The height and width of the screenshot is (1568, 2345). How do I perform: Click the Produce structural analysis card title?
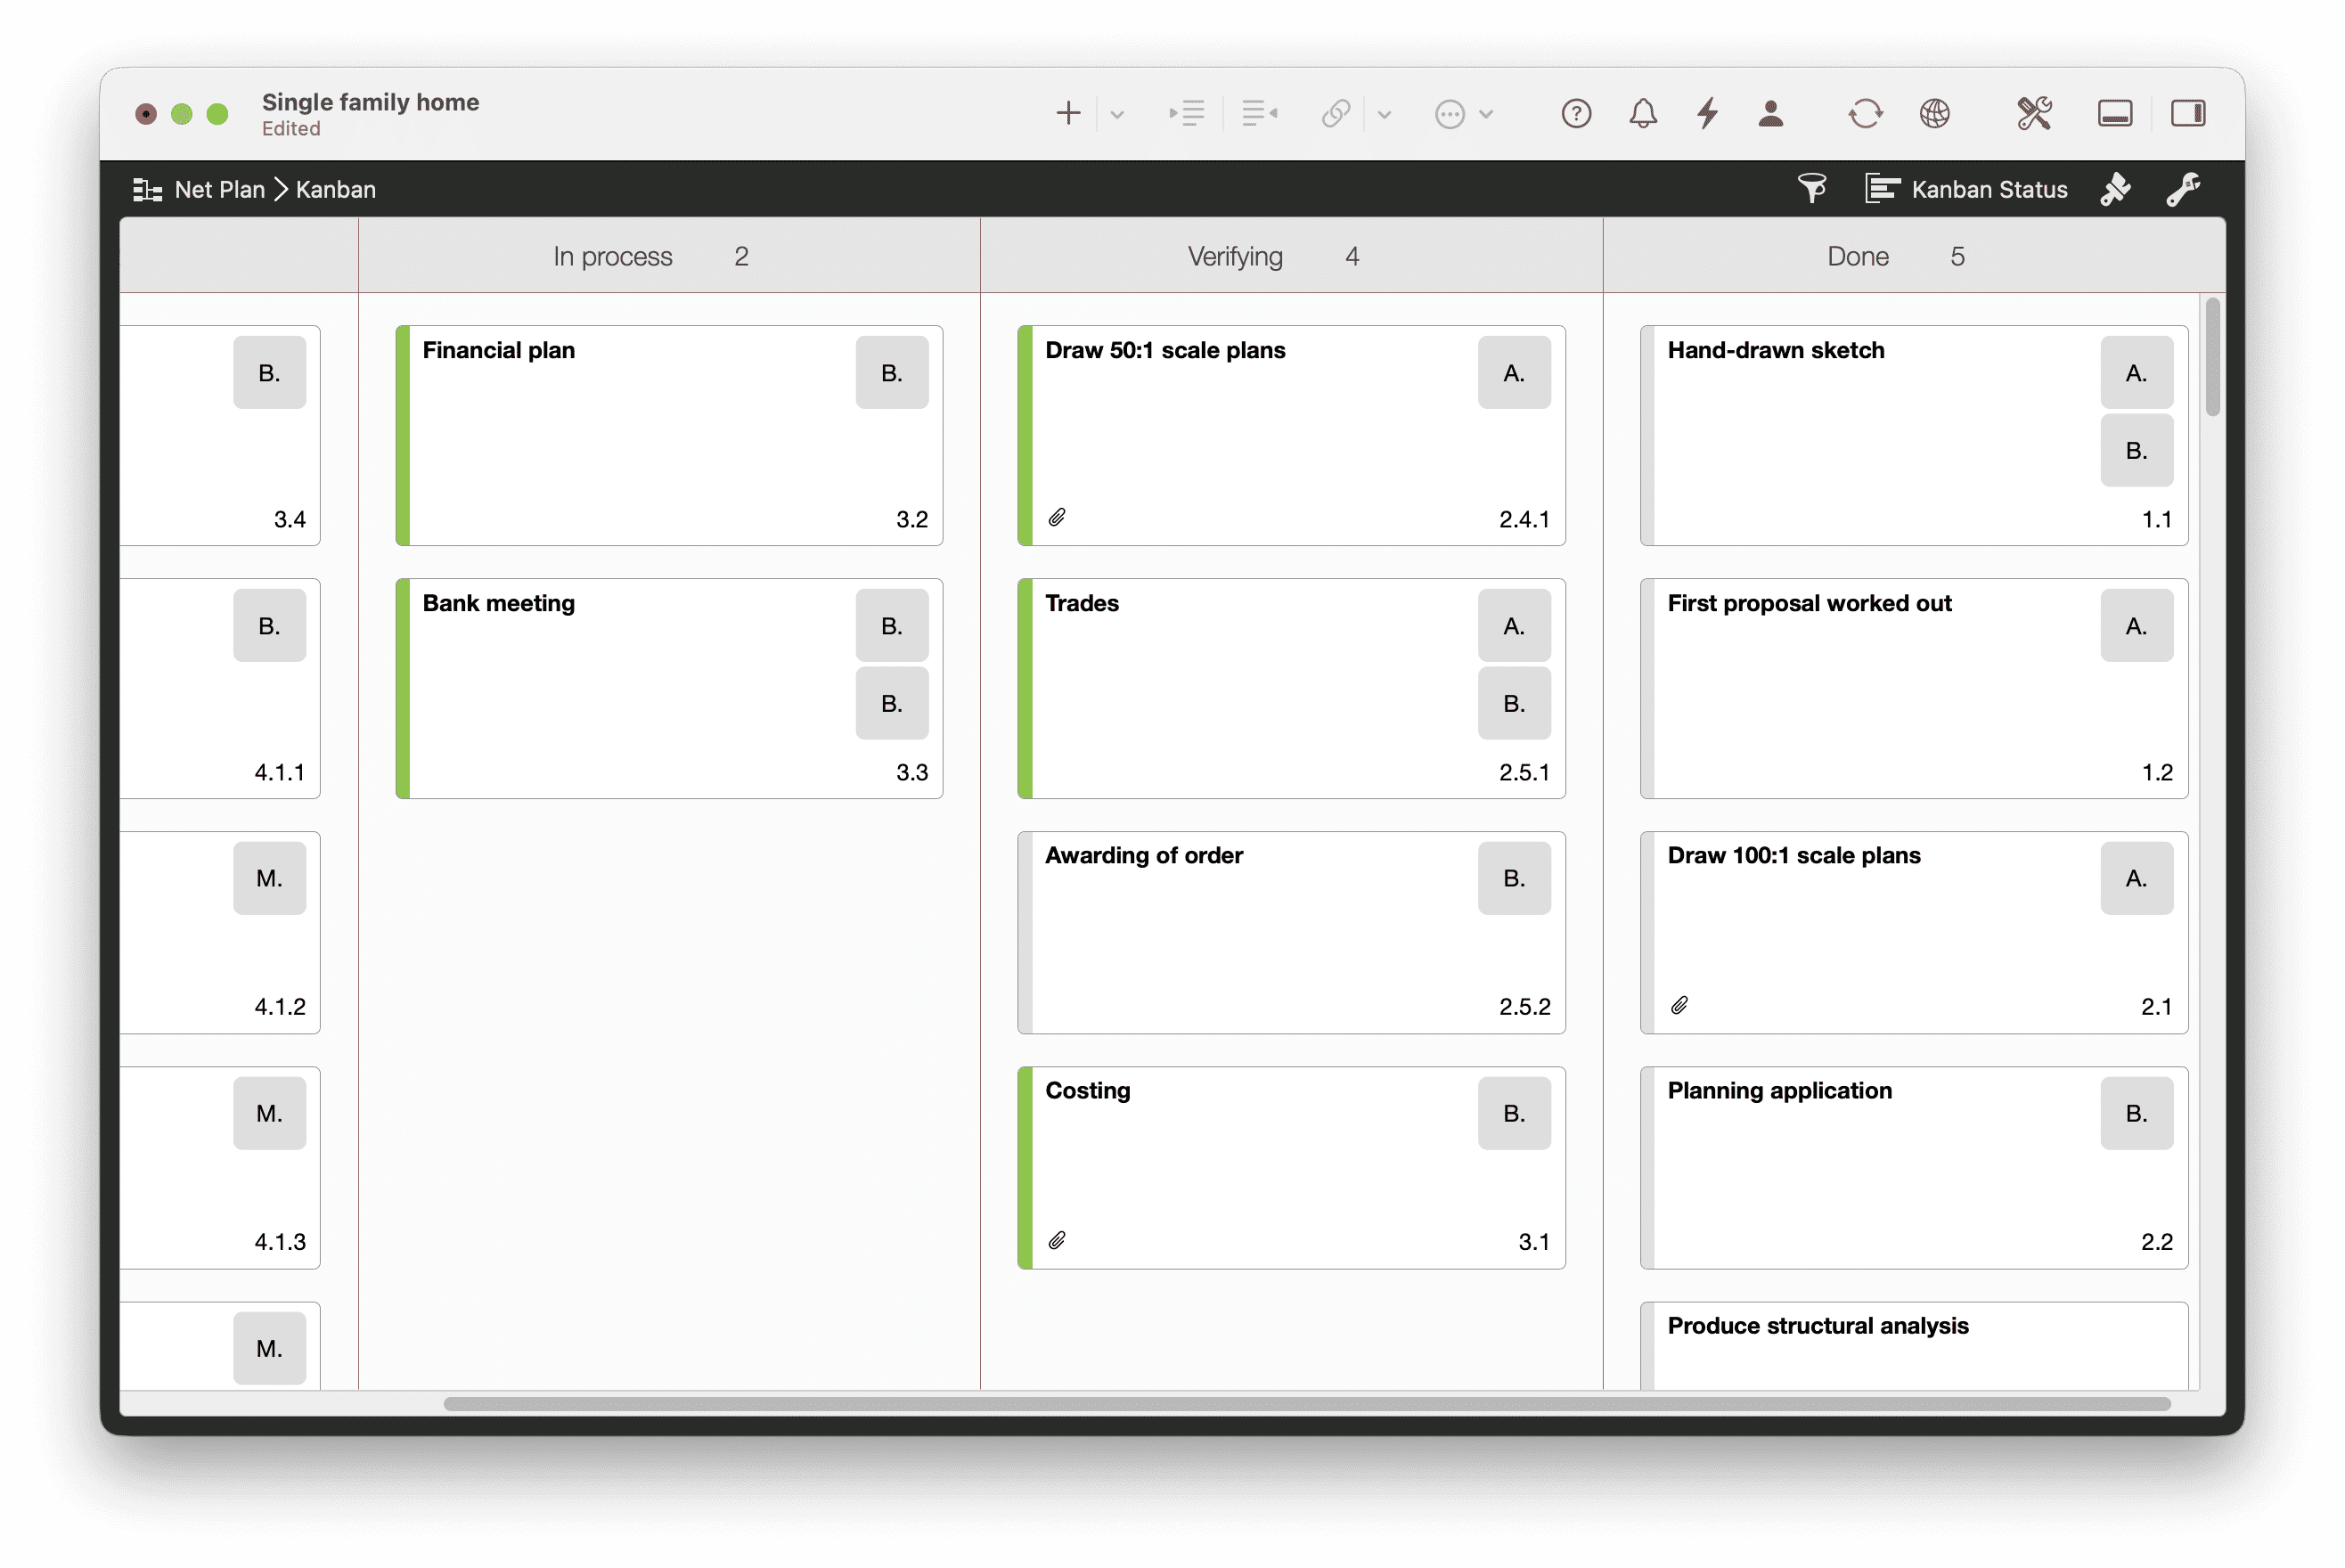pos(1817,1325)
